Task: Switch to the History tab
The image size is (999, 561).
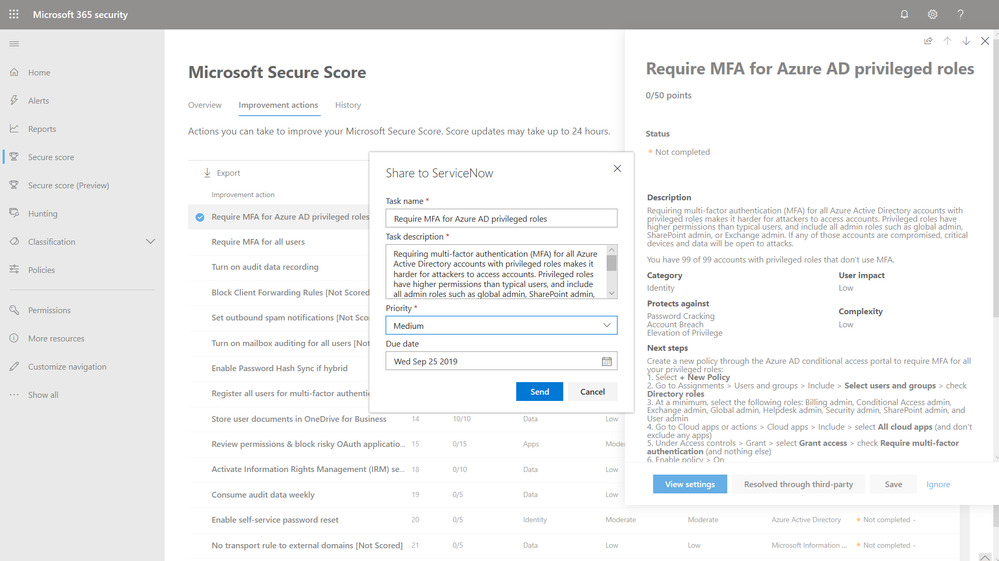Action: tap(348, 105)
